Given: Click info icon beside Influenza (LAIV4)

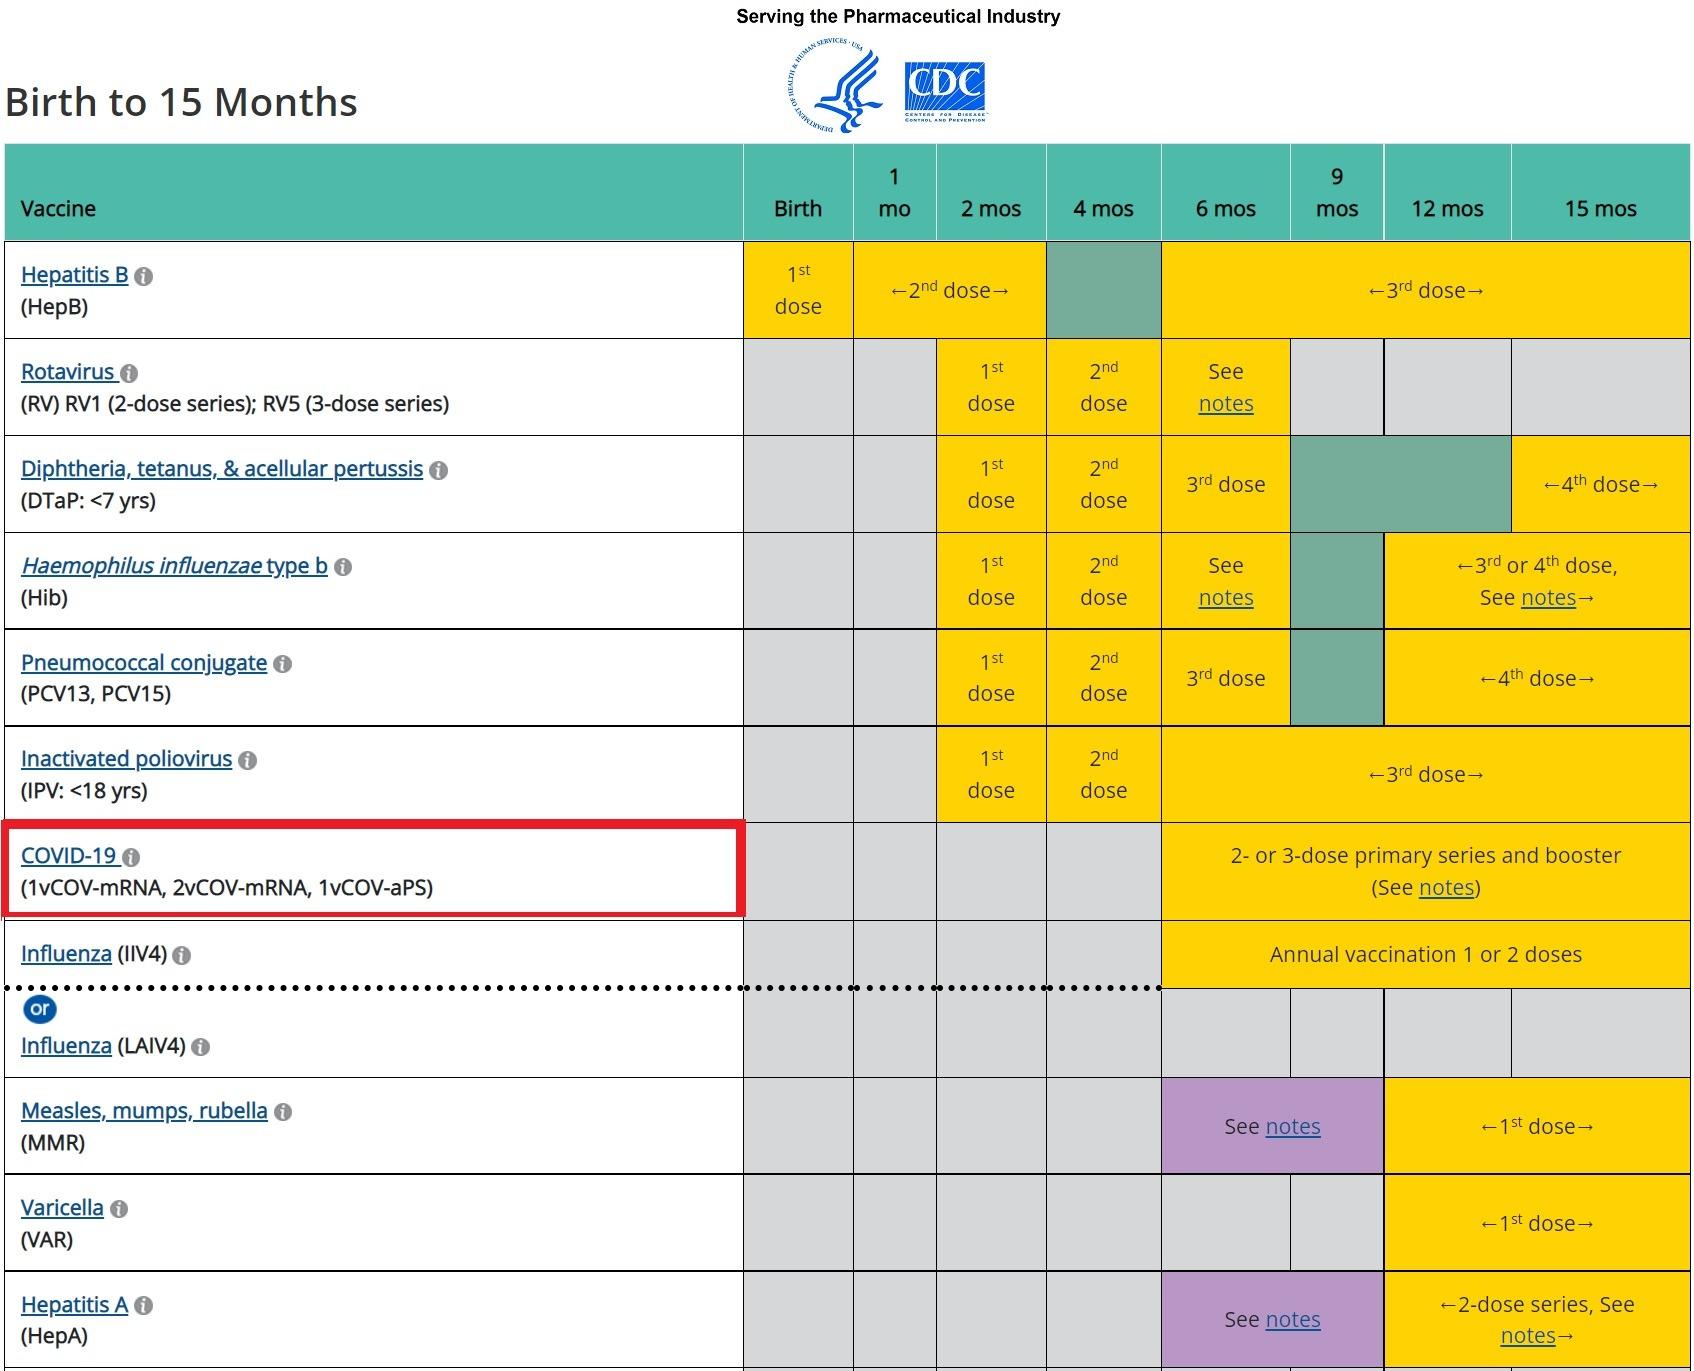Looking at the screenshot, I should [201, 1047].
